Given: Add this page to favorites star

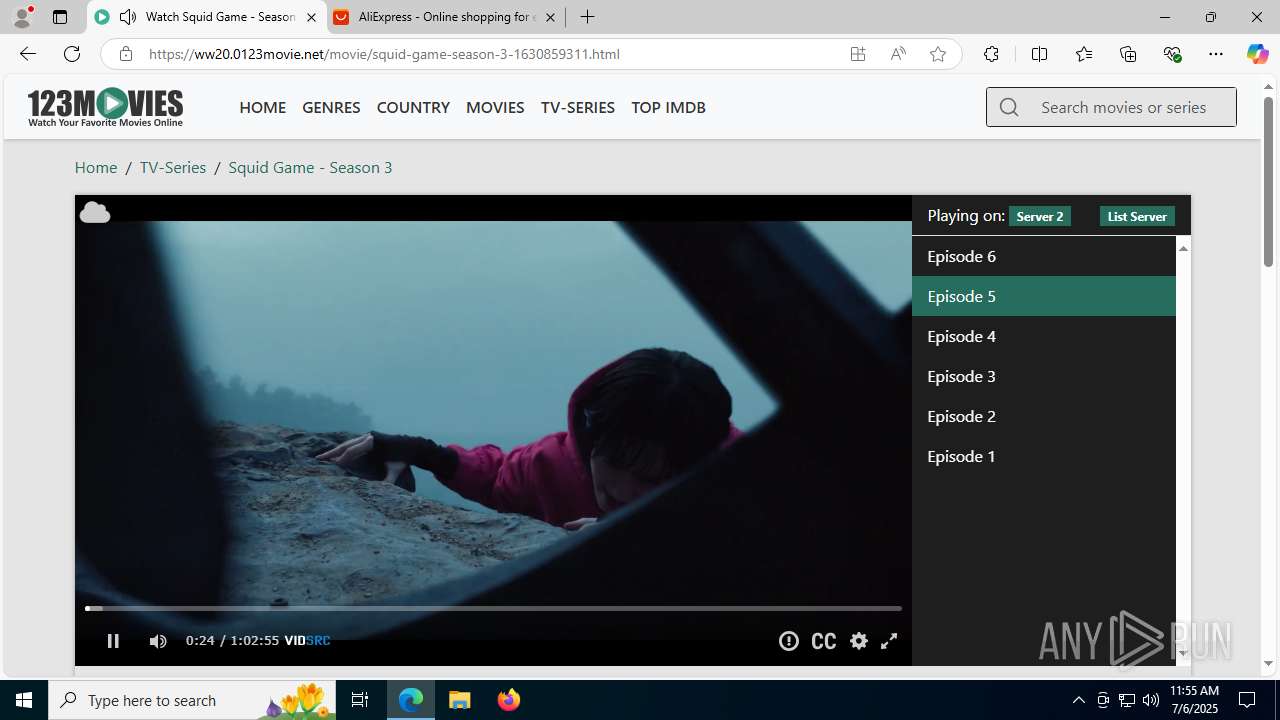Looking at the screenshot, I should (x=938, y=54).
